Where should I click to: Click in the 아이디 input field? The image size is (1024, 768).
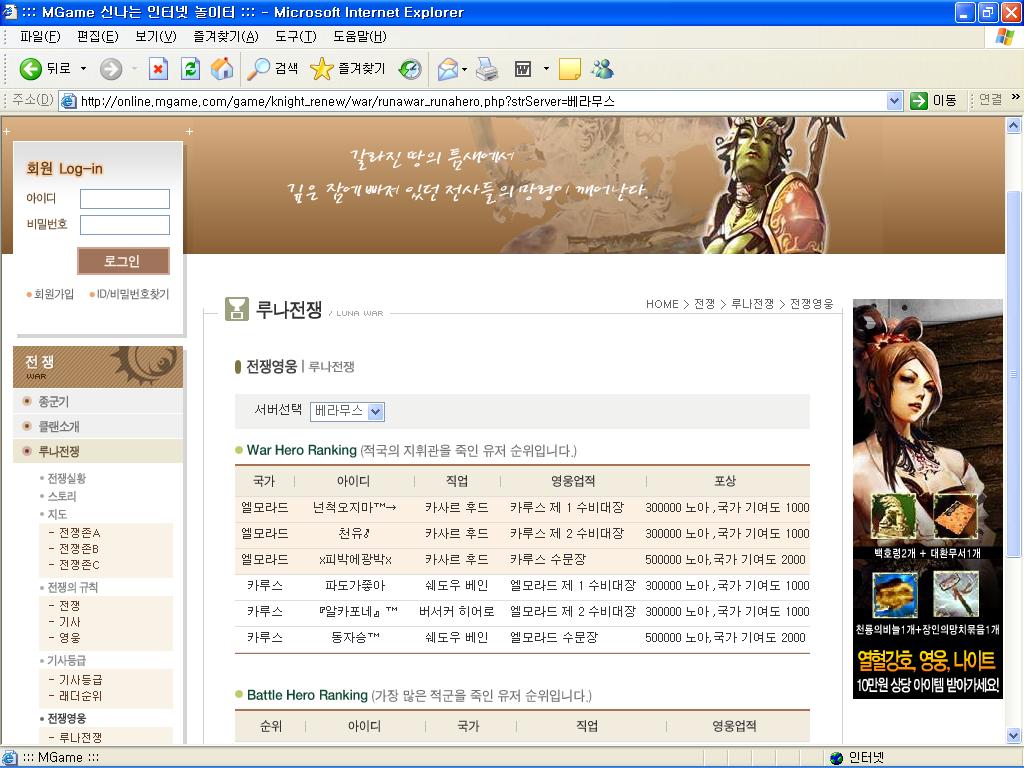[125, 199]
